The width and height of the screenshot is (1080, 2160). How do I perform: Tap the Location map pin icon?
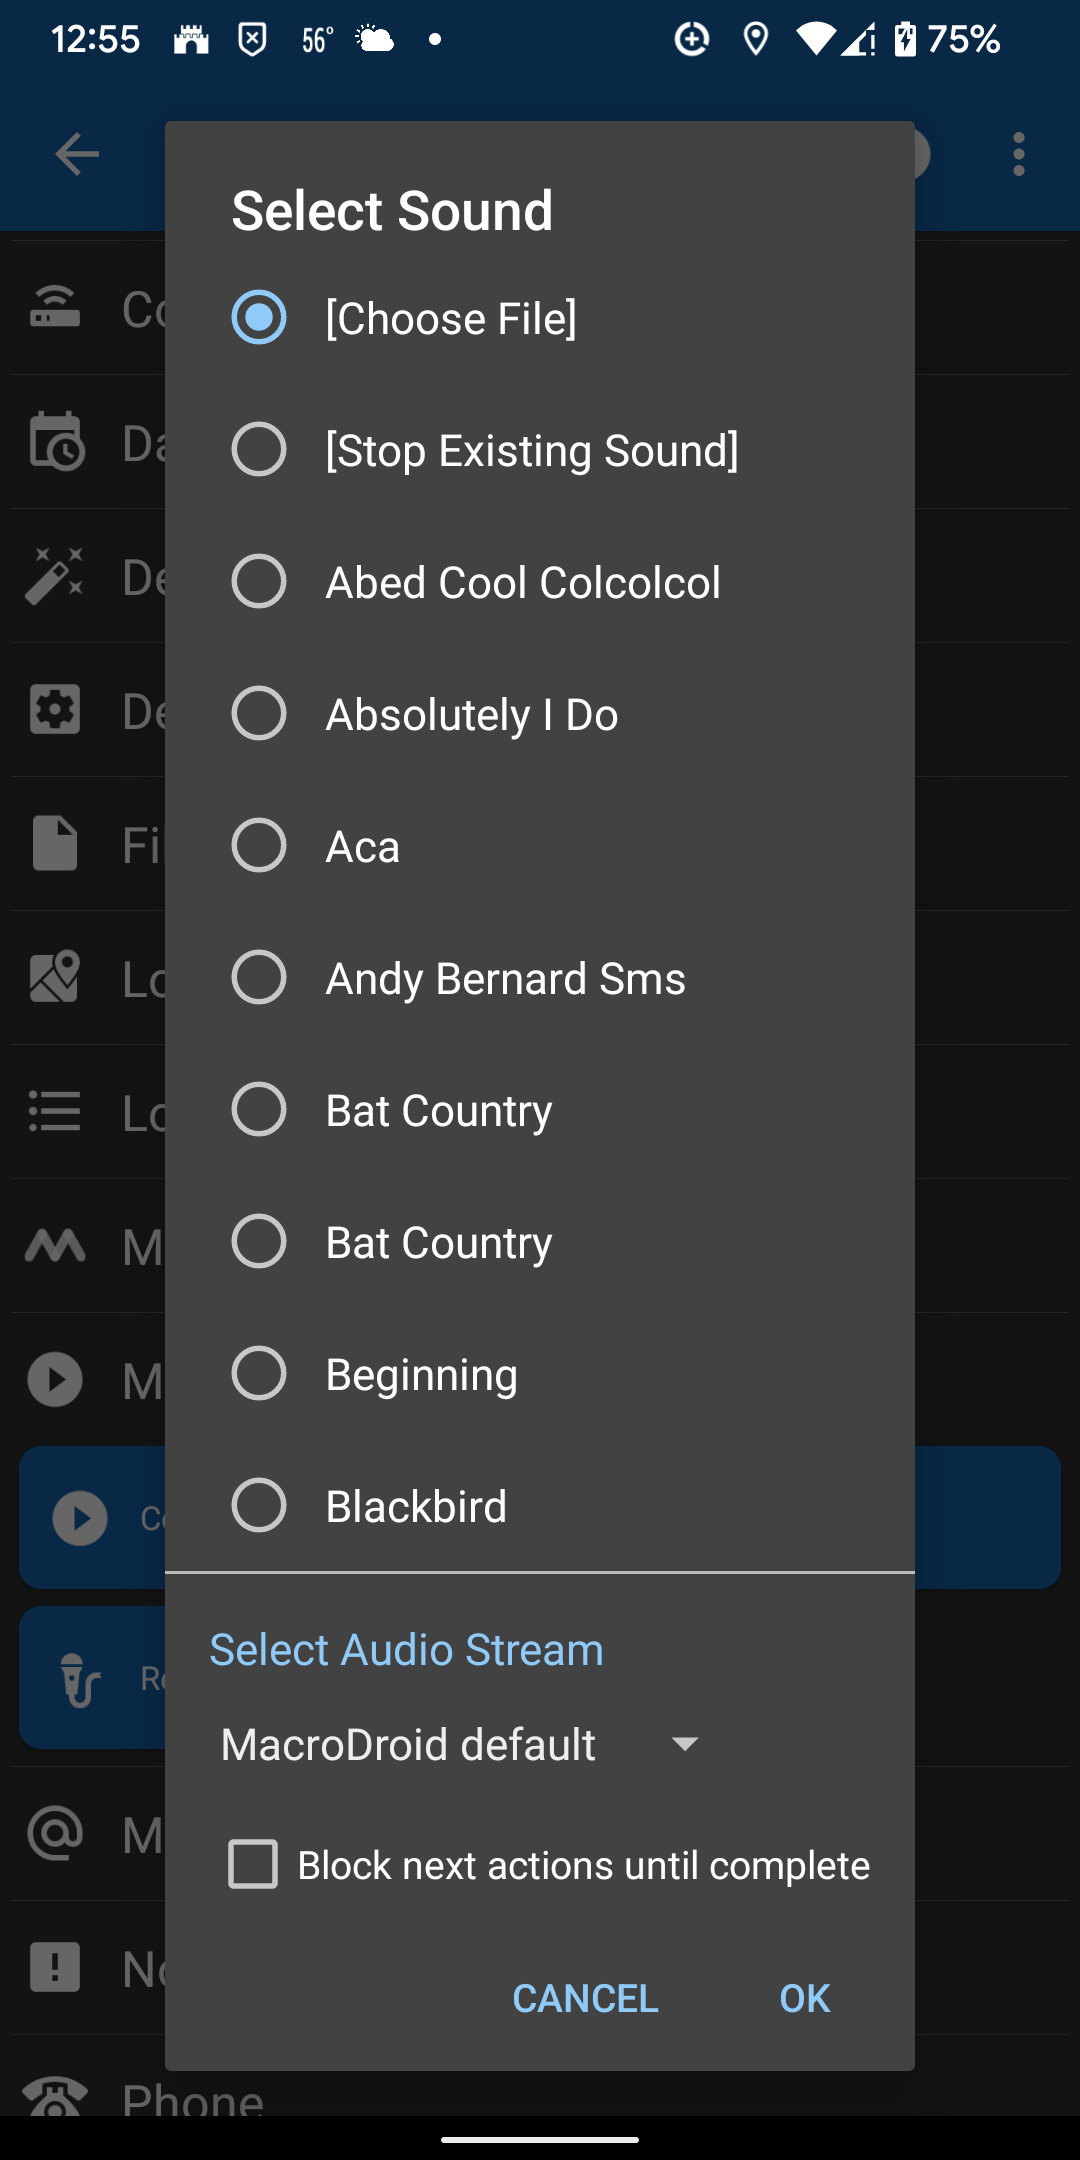55,977
